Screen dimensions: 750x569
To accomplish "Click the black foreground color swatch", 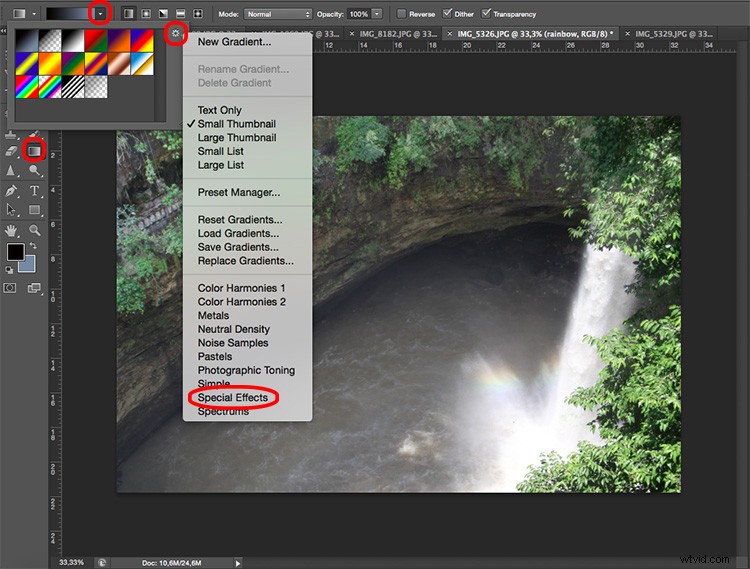I will (15, 252).
